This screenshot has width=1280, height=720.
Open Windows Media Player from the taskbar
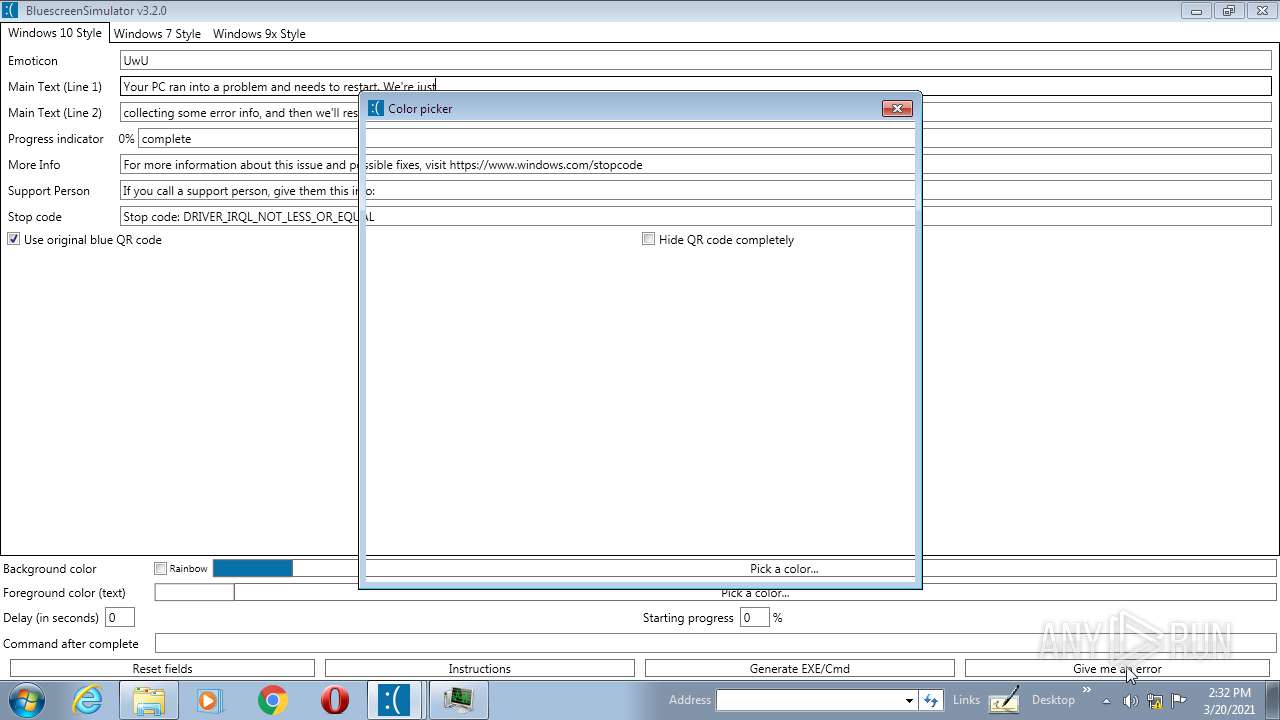point(210,700)
